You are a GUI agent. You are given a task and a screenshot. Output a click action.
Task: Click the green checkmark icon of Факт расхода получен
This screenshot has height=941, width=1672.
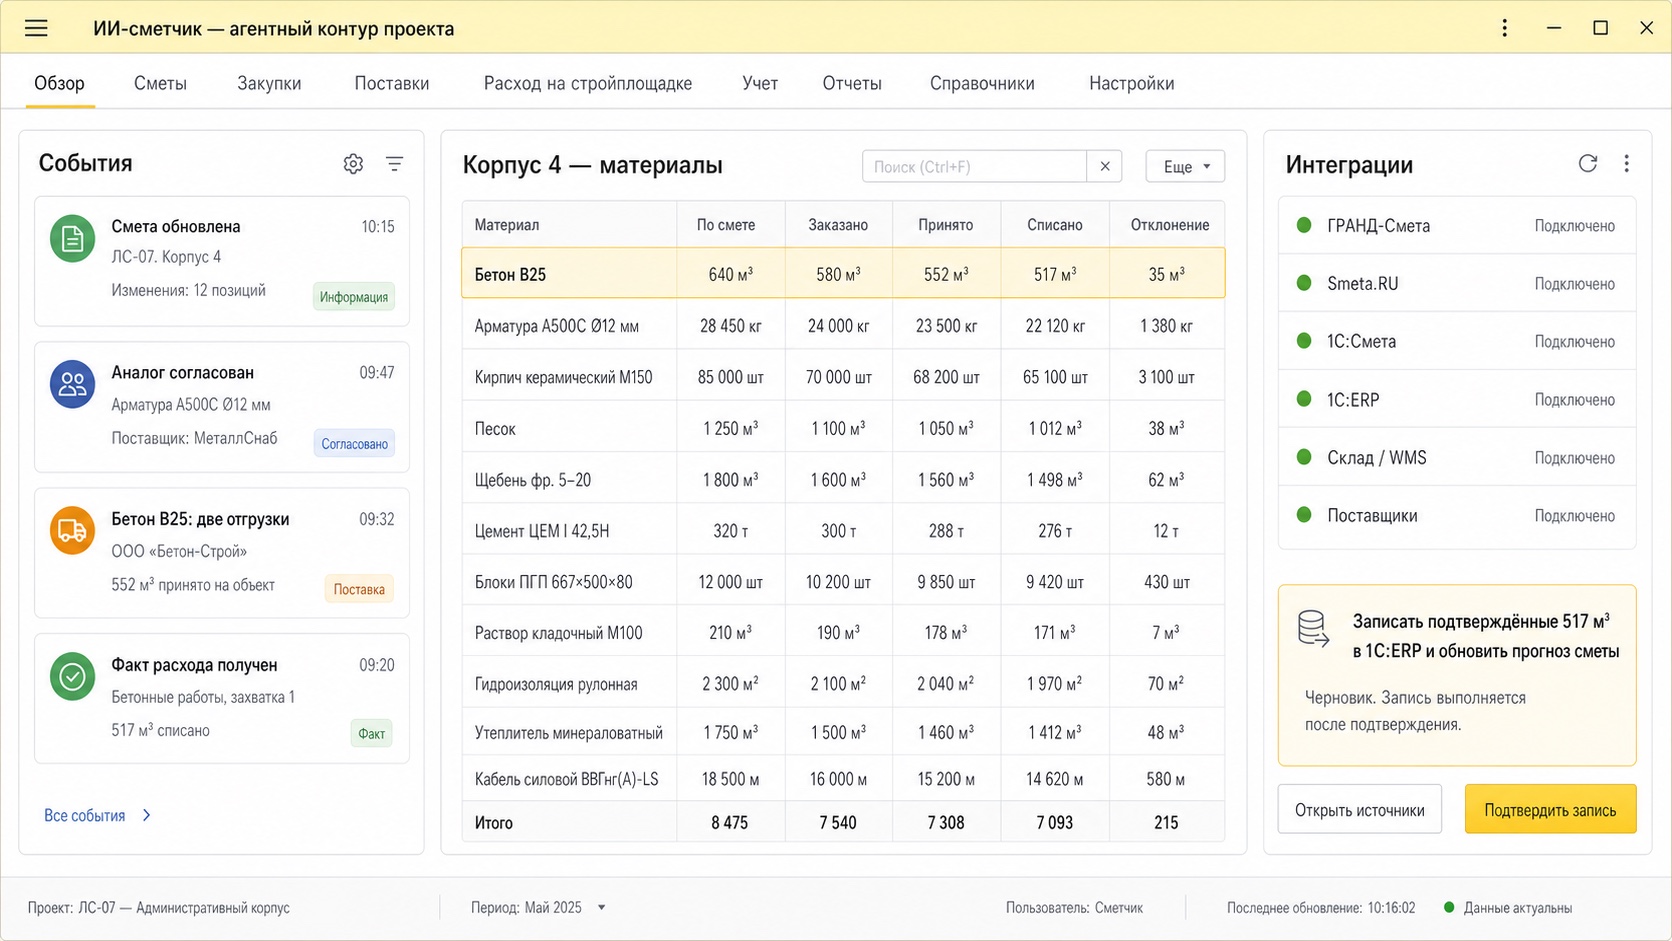[x=73, y=677]
